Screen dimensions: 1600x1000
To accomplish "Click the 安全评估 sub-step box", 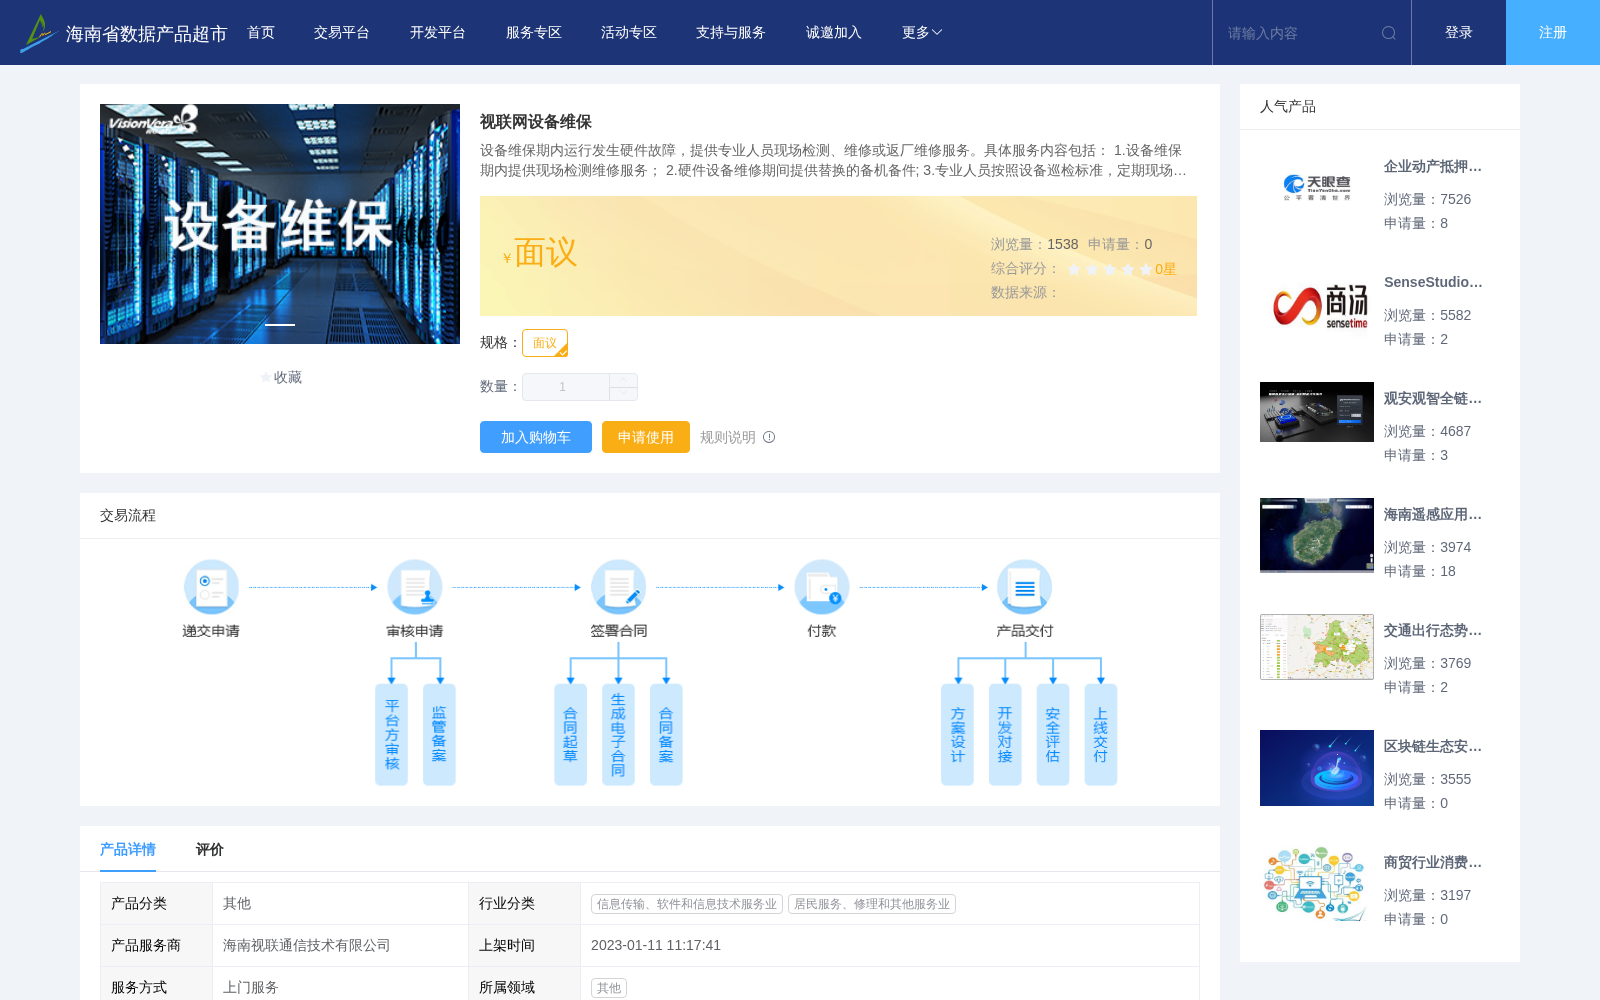I will click(x=1053, y=735).
